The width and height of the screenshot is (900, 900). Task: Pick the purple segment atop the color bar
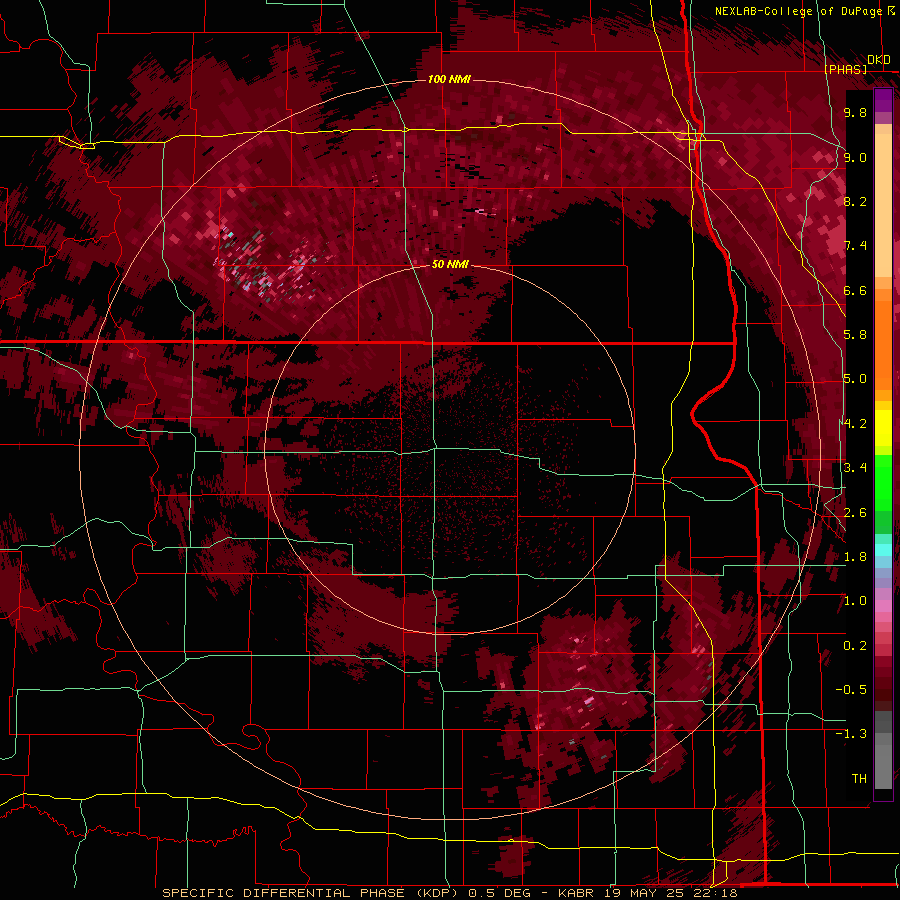click(883, 100)
